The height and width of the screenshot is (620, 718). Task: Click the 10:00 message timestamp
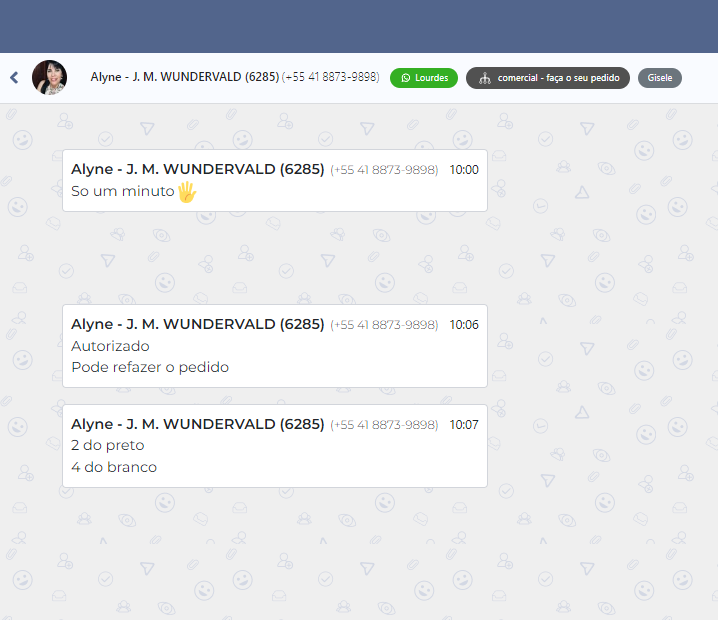coord(464,170)
